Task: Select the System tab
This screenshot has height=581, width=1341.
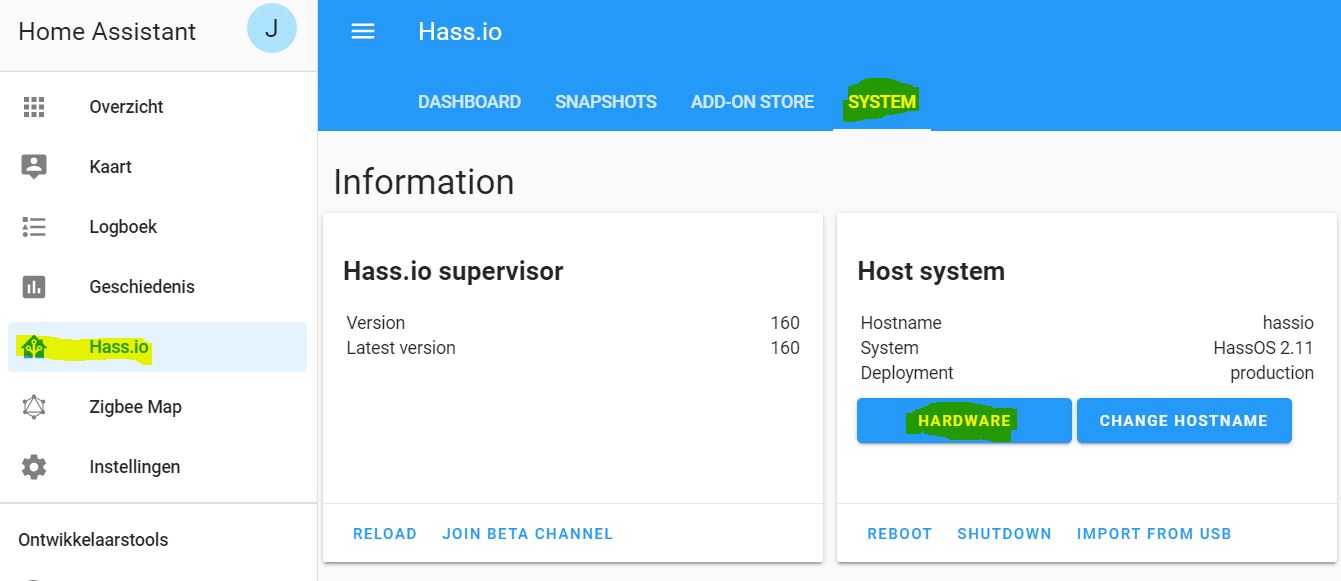Action: coord(881,102)
